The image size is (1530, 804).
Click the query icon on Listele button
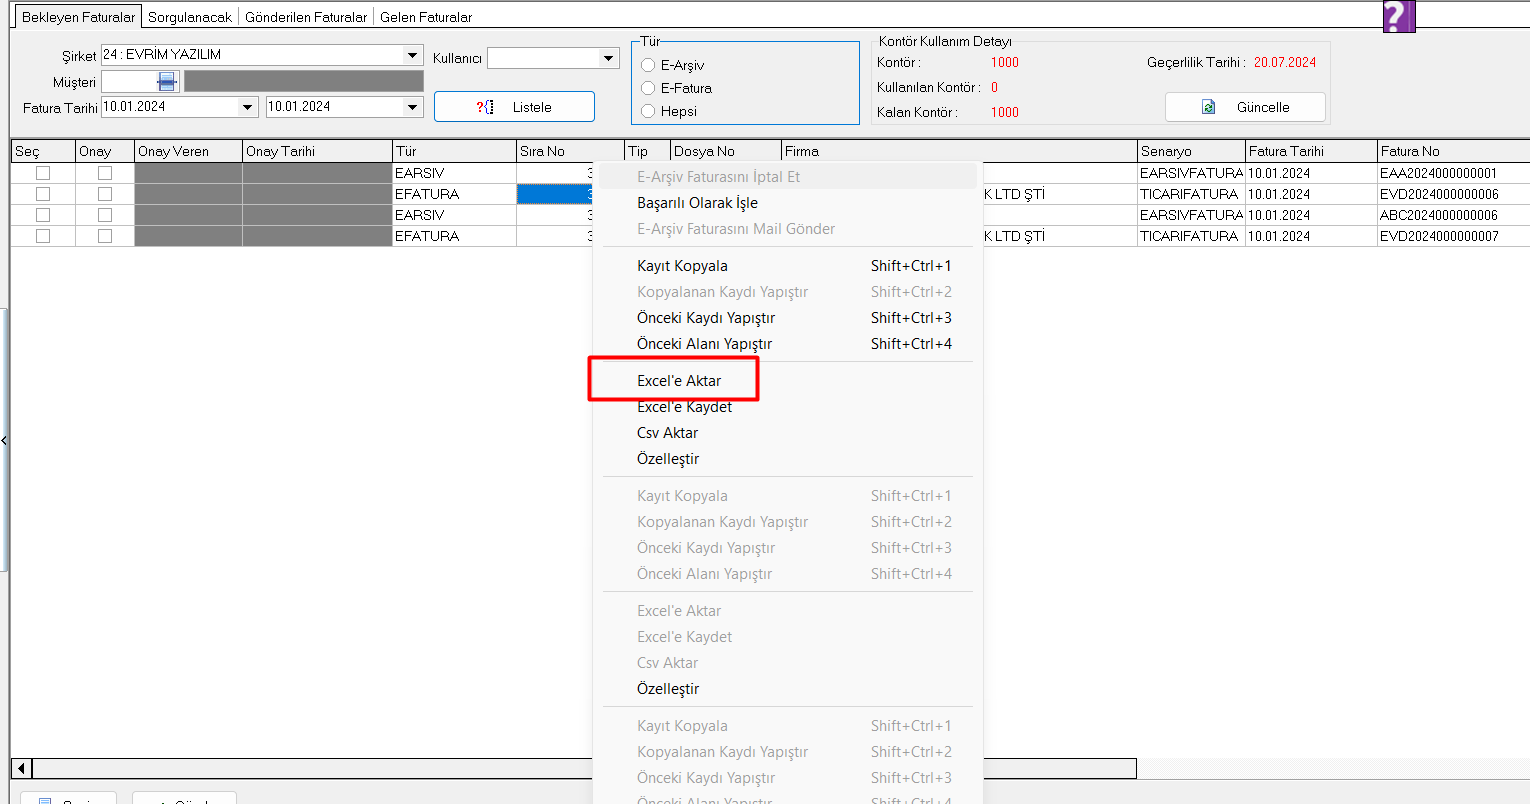(485, 107)
